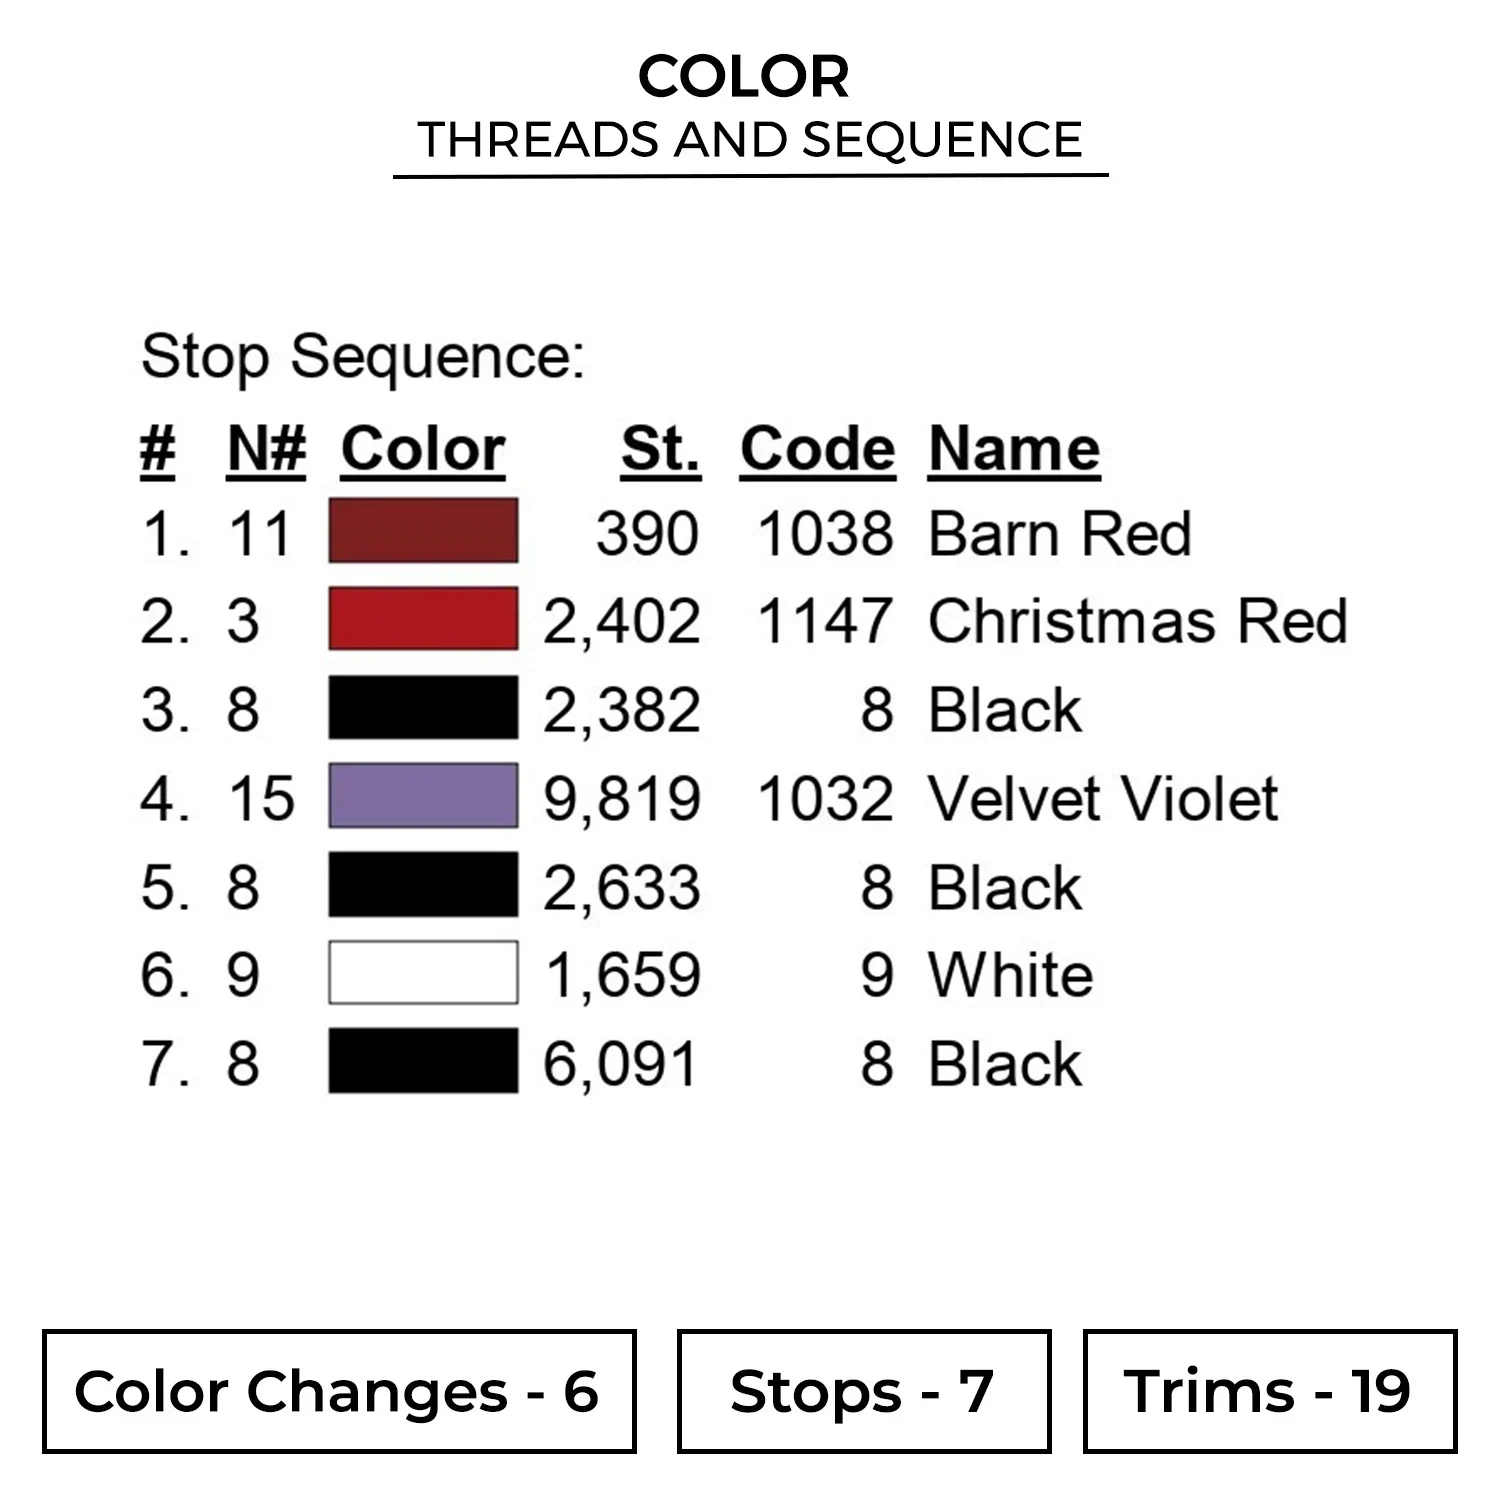The width and height of the screenshot is (1500, 1500).
Task: Click the Velvet Violet thread name
Action: point(1103,798)
